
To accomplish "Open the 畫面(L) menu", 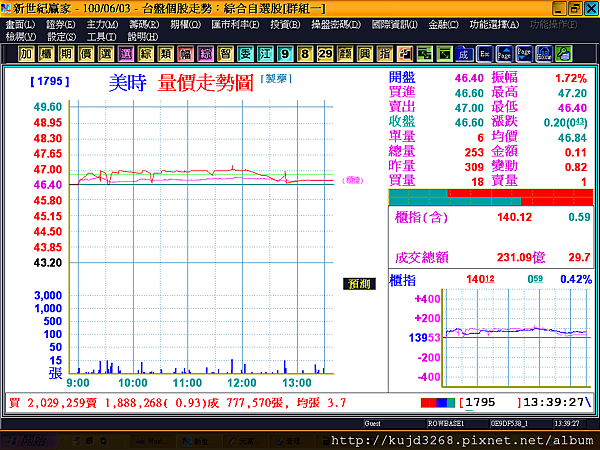I will click(x=20, y=25).
